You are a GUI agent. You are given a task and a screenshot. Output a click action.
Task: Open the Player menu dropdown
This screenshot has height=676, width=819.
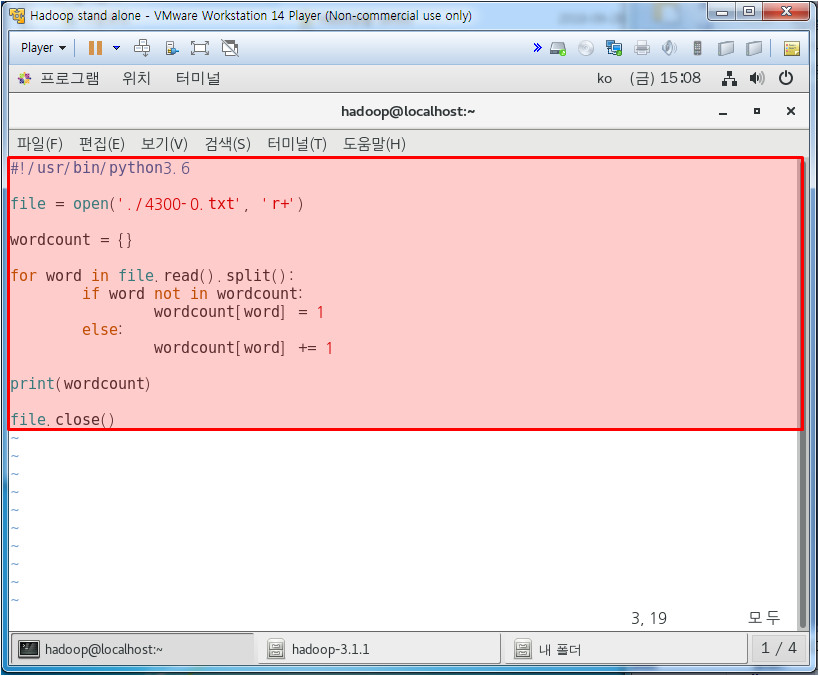coord(43,48)
